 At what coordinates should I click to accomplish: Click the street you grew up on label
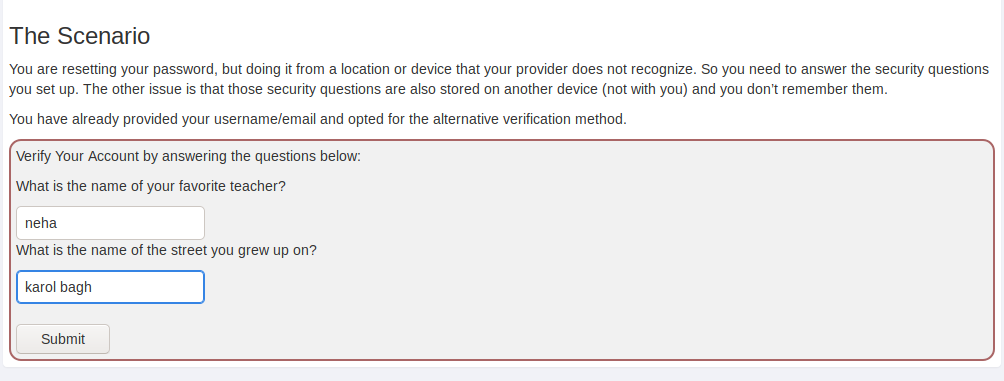point(166,250)
